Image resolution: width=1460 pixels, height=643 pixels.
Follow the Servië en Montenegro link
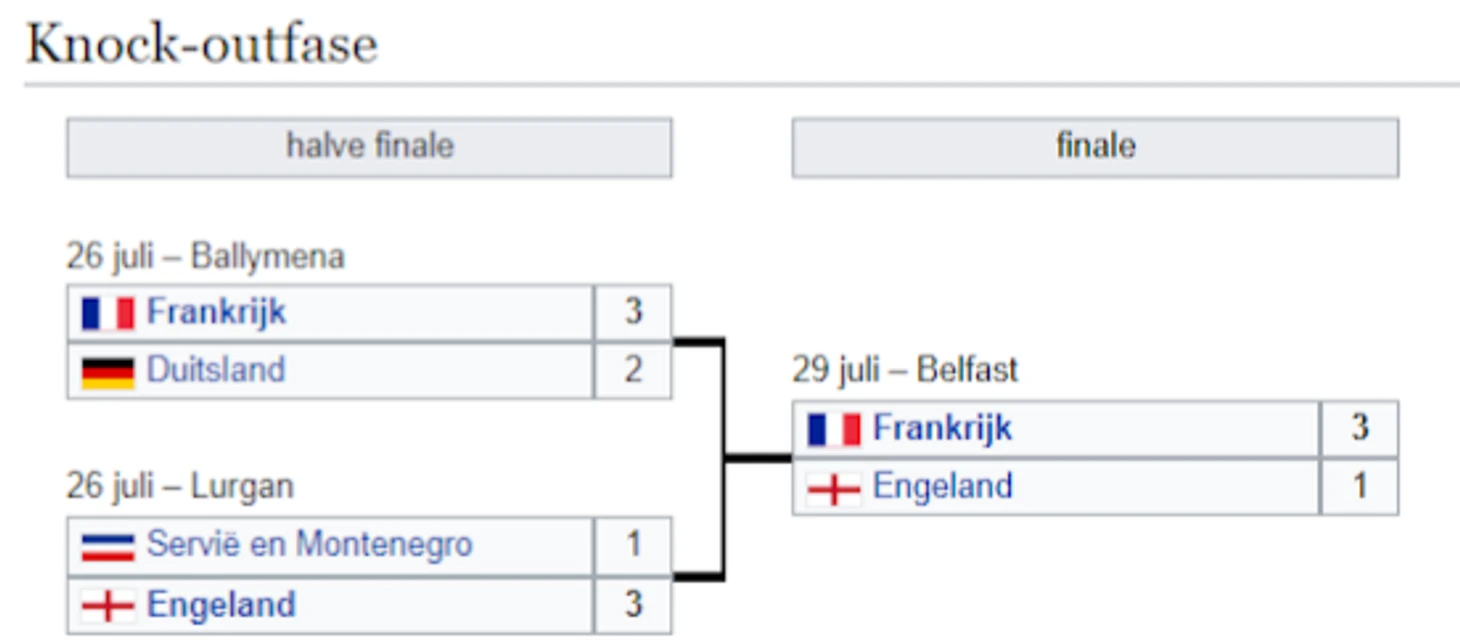click(x=309, y=545)
